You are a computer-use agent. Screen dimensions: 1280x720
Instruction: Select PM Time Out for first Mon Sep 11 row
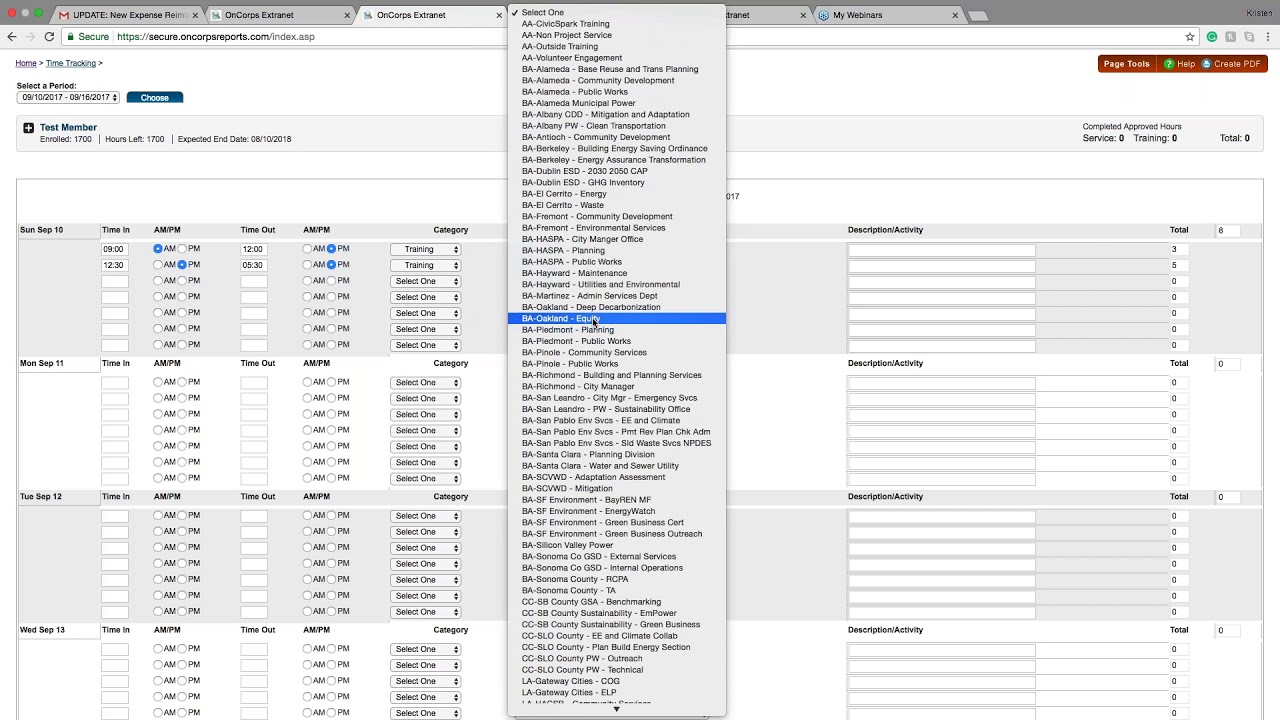click(331, 382)
